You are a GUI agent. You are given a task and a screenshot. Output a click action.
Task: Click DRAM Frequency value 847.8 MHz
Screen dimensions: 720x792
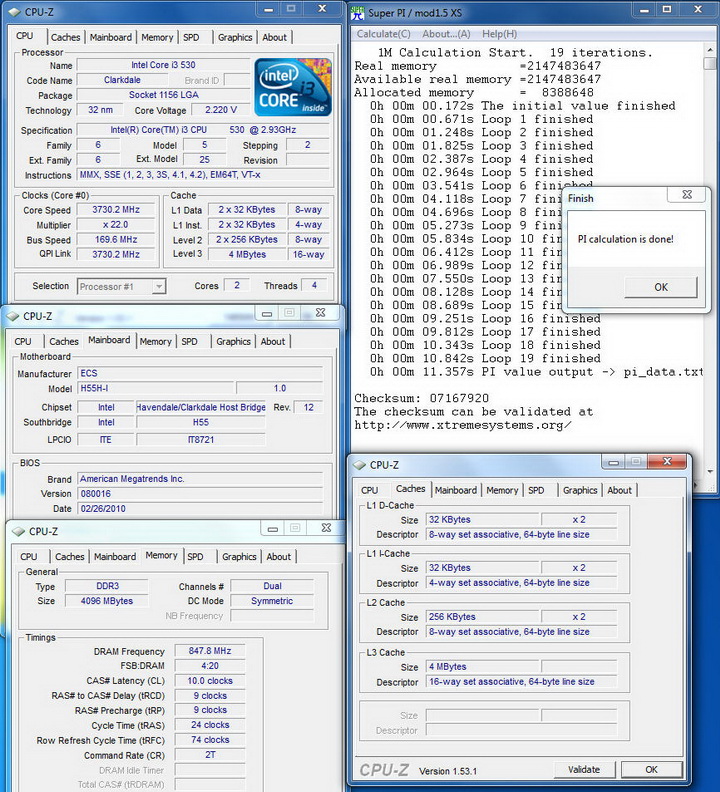pos(210,651)
